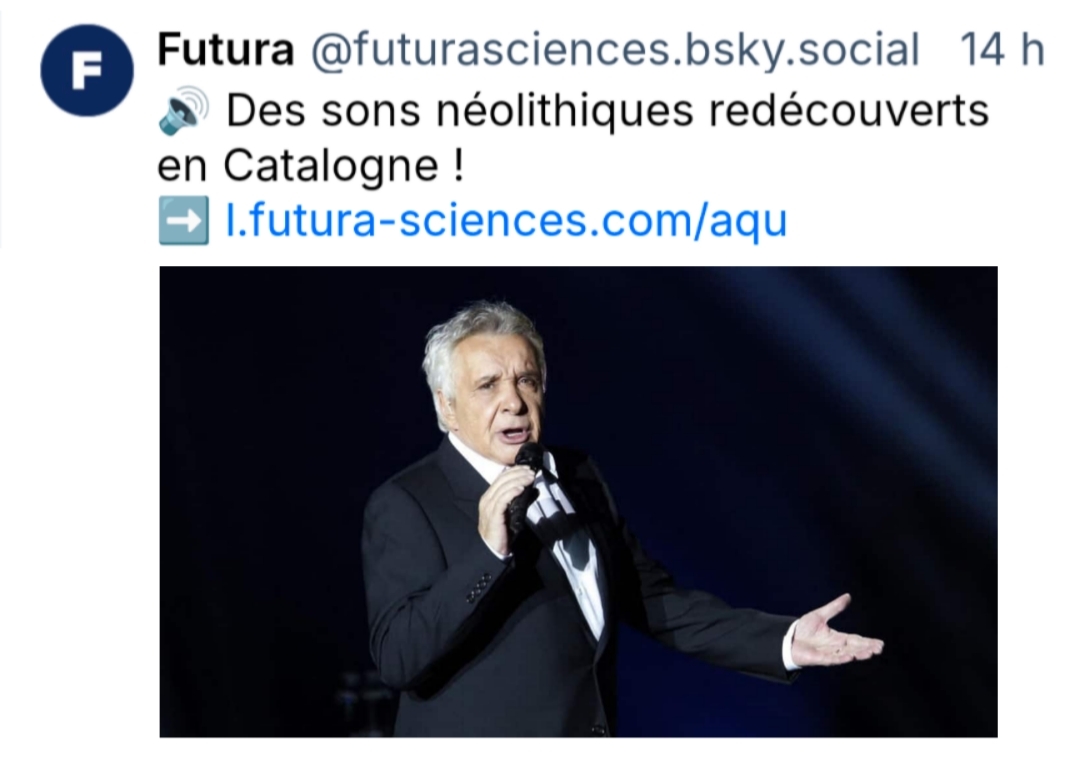Click the 14 h timestamp
This screenshot has width=1080, height=763.
pos(1001,50)
